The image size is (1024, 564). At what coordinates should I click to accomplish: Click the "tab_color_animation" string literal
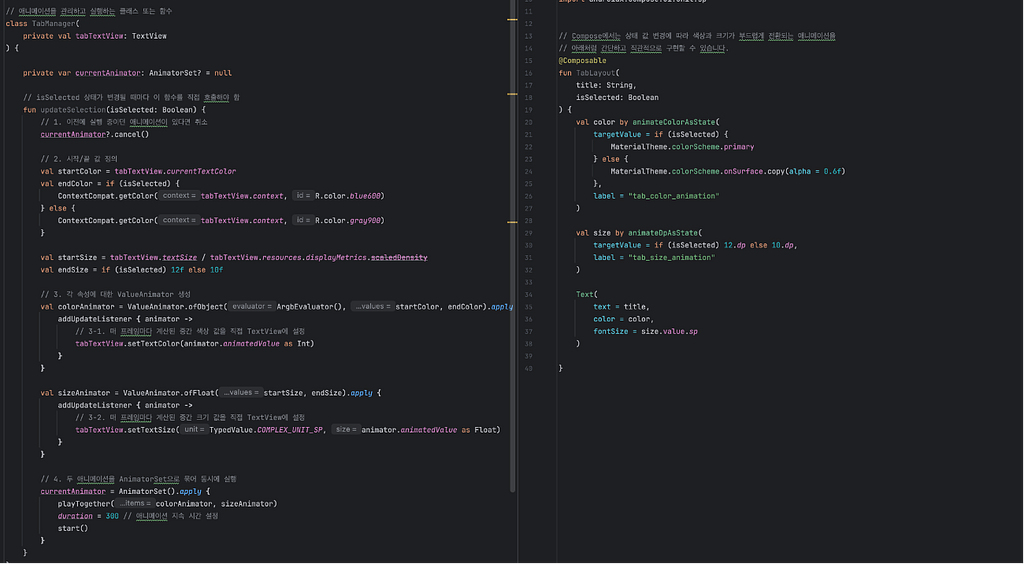coord(673,196)
